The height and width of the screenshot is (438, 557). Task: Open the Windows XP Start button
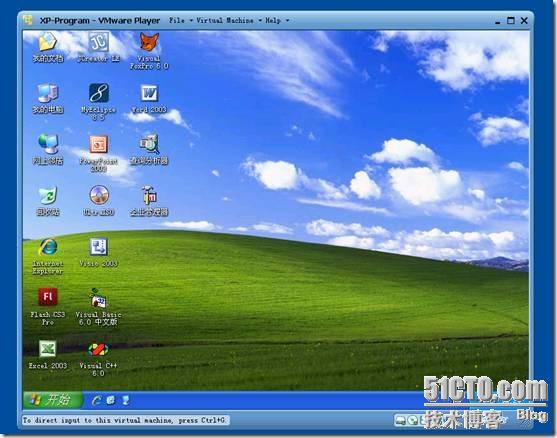[53, 400]
